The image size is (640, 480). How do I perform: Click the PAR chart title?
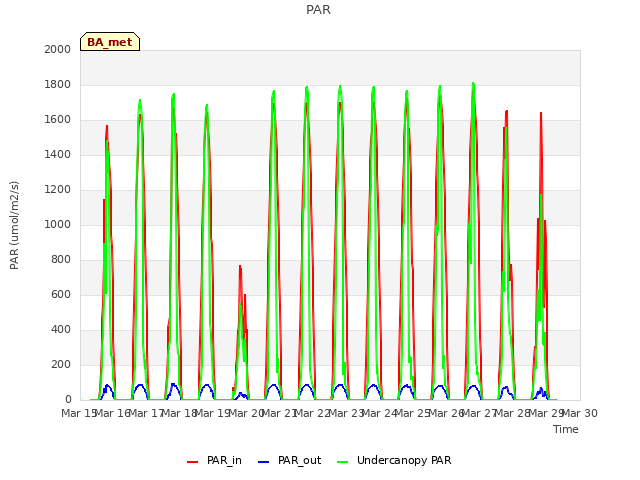pos(318,9)
